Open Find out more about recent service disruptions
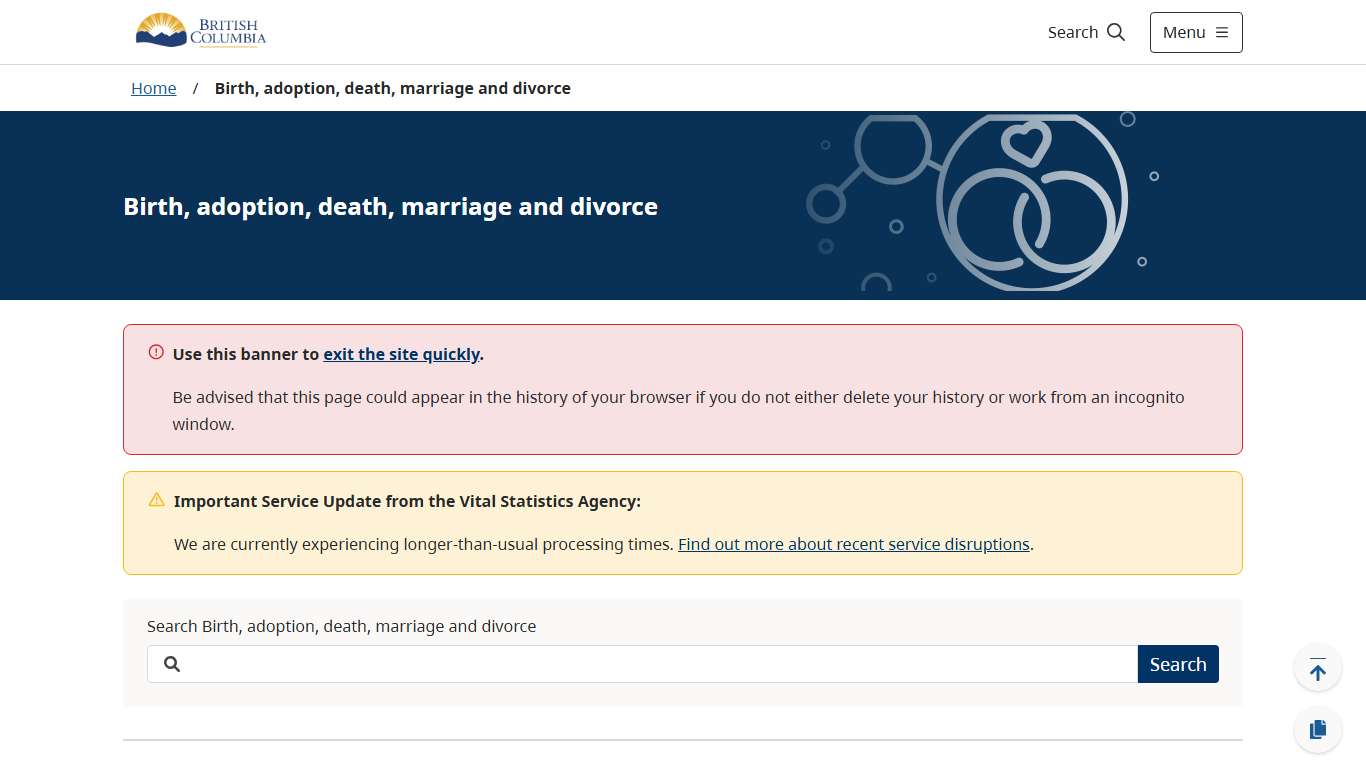Screen dimensions: 1366x768 pos(853,544)
